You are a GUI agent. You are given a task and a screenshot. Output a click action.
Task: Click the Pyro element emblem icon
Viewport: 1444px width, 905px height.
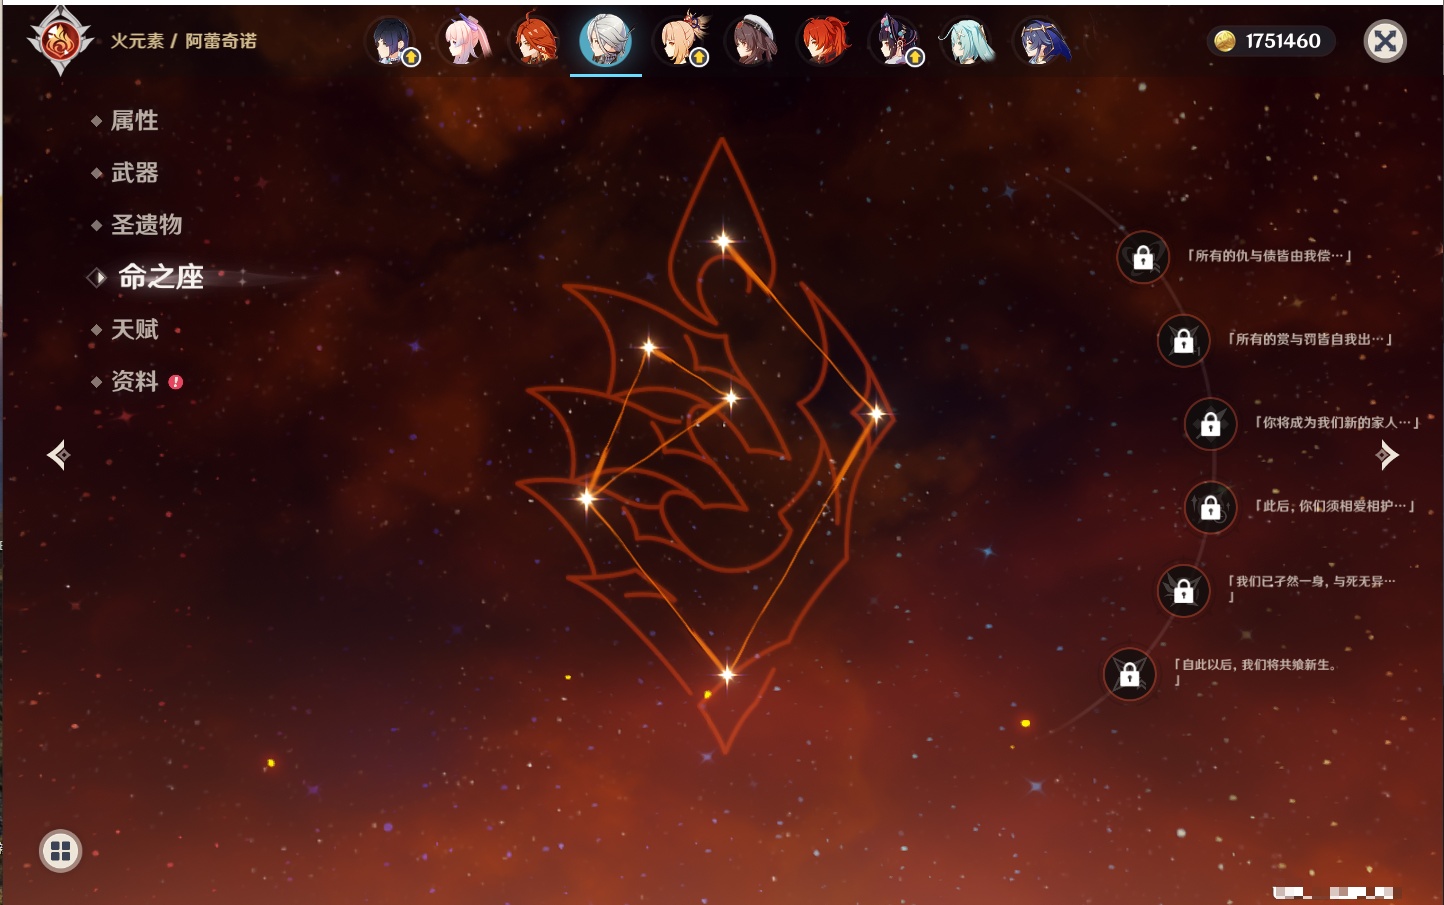pos(60,41)
